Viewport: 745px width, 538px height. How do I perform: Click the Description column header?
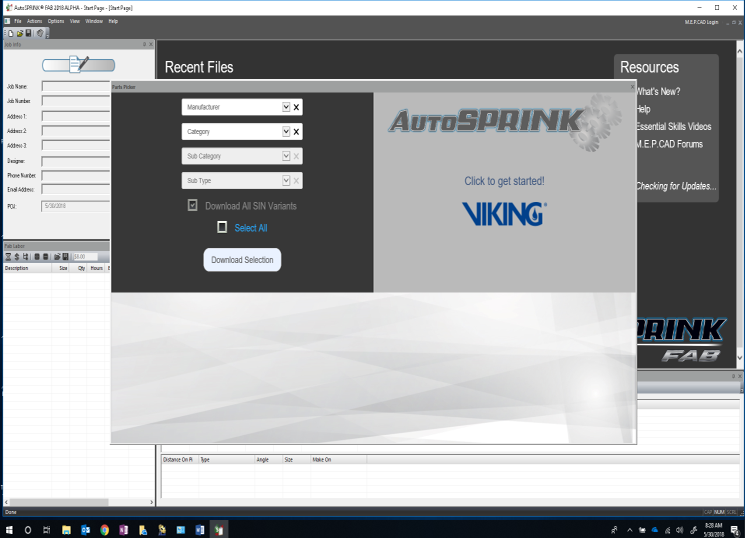tap(28, 269)
